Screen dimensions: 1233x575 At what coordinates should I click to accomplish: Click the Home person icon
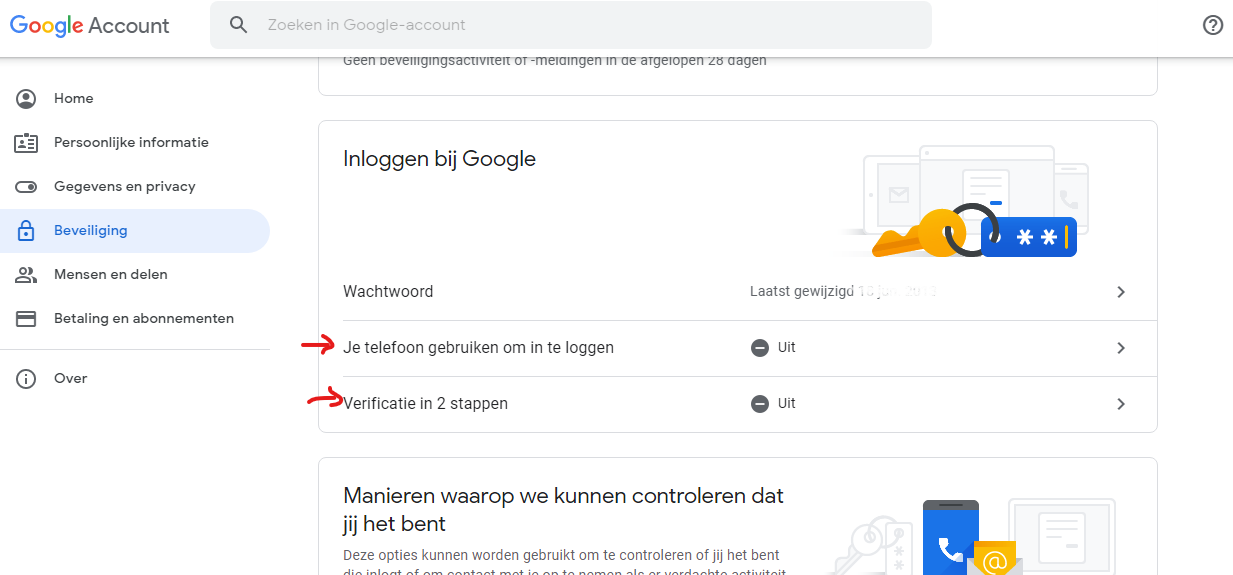click(26, 99)
